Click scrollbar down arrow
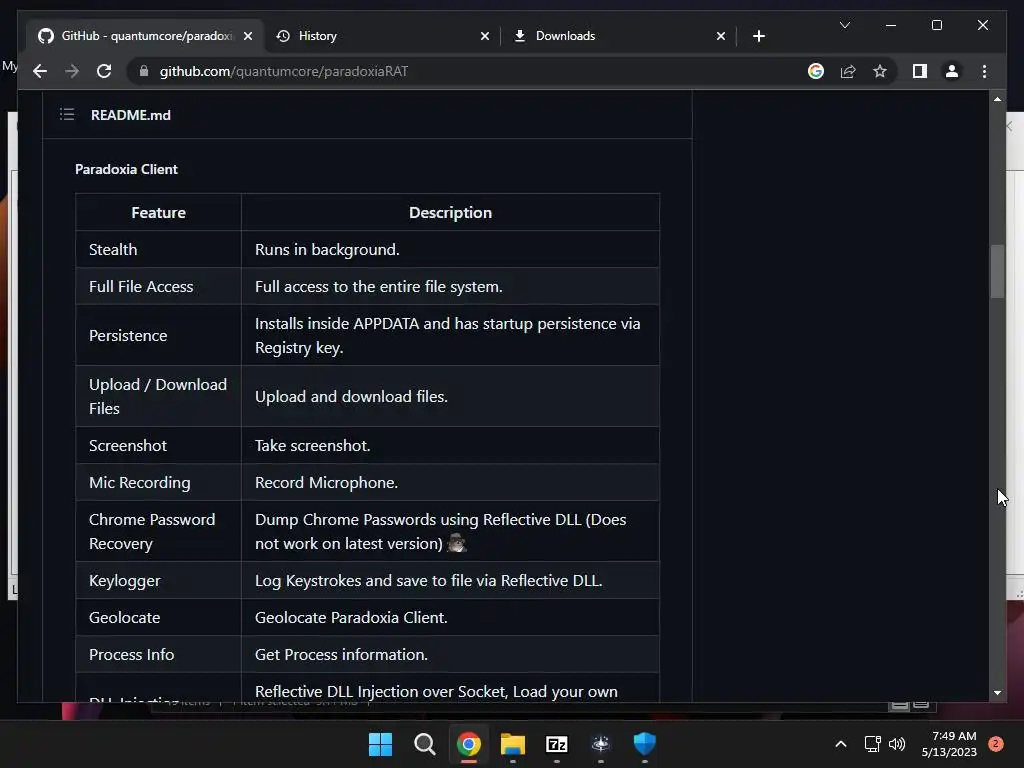The height and width of the screenshot is (768, 1024). coord(997,693)
